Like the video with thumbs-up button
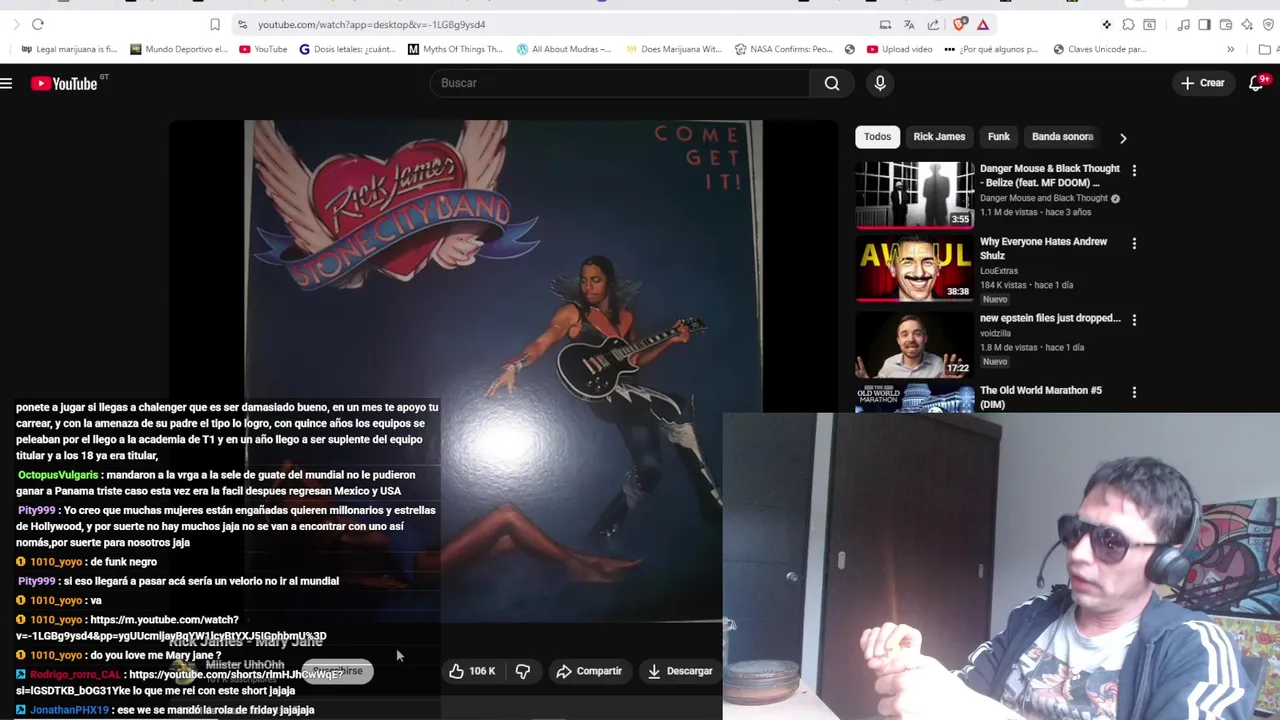Viewport: 1280px width, 720px height. pos(472,671)
